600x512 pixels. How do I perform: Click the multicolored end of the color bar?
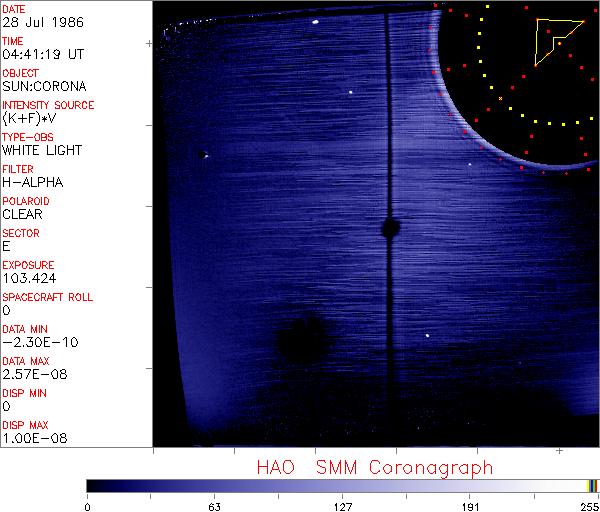pos(593,485)
